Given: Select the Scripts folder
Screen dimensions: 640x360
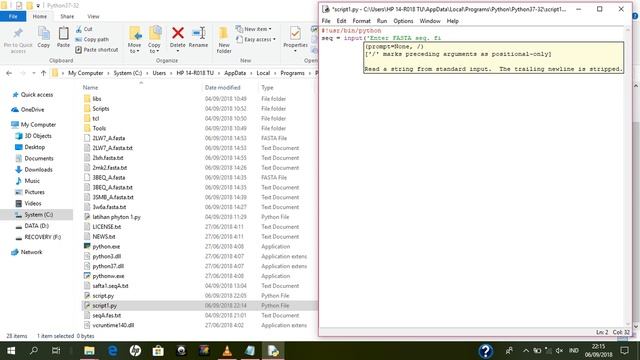Looking at the screenshot, I should point(100,109).
